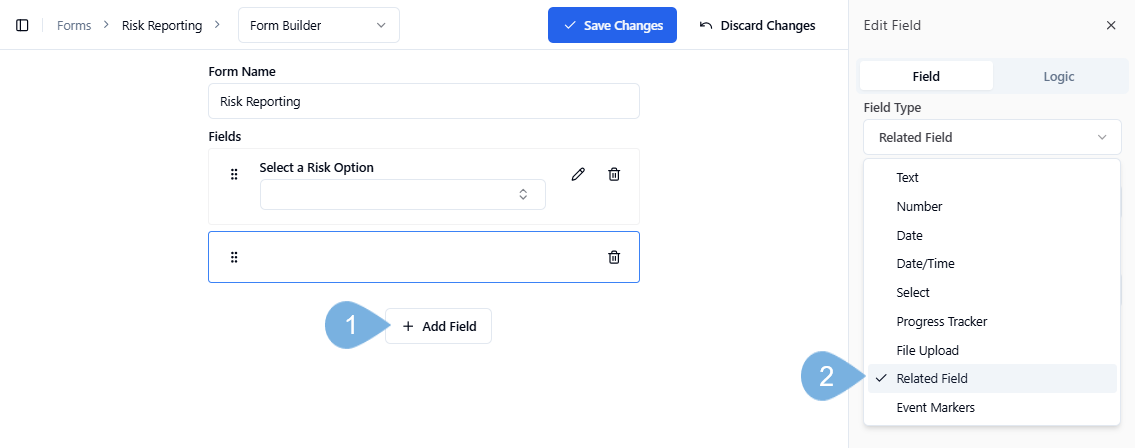Select the Event Markers option
Screen dimensions: 1135x448
coord(935,407)
